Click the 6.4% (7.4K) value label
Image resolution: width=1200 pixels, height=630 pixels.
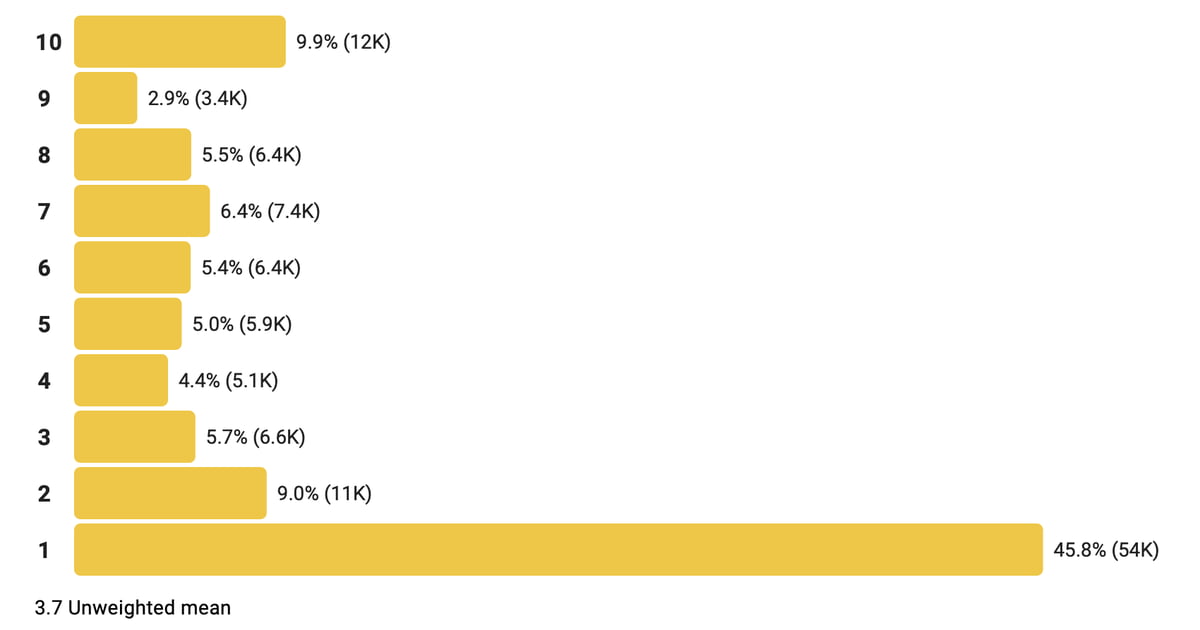pyautogui.click(x=270, y=212)
